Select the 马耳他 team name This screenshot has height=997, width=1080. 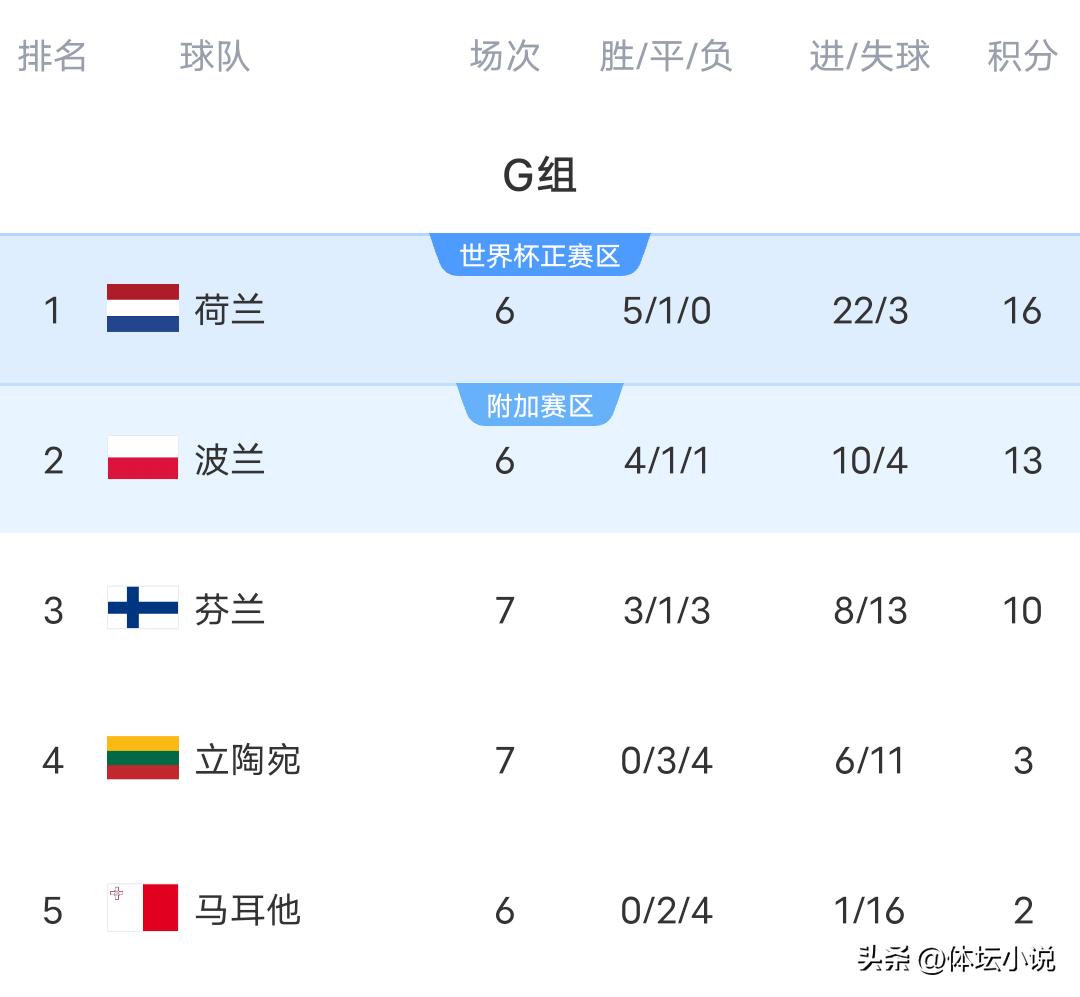coord(247,910)
